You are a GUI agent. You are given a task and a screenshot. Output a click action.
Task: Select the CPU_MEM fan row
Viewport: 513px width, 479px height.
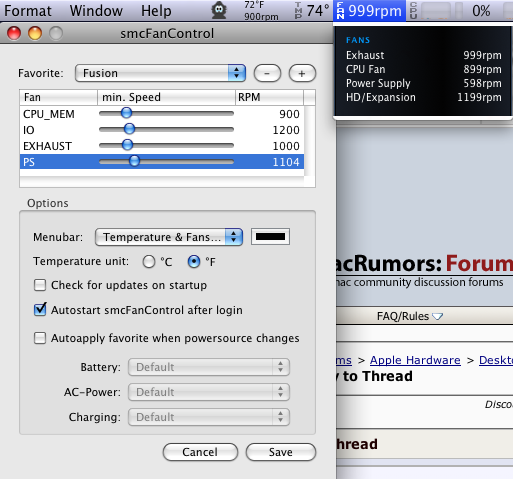click(162, 114)
